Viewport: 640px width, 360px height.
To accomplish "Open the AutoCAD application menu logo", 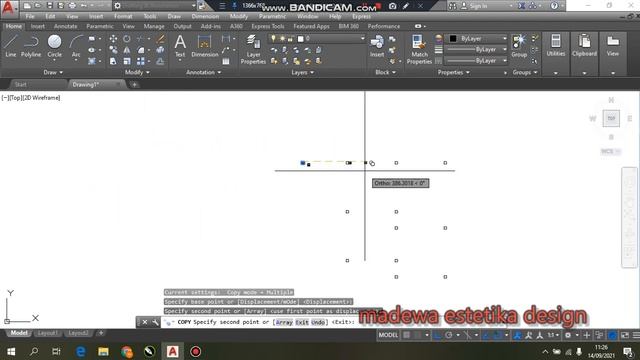I will click(8, 8).
